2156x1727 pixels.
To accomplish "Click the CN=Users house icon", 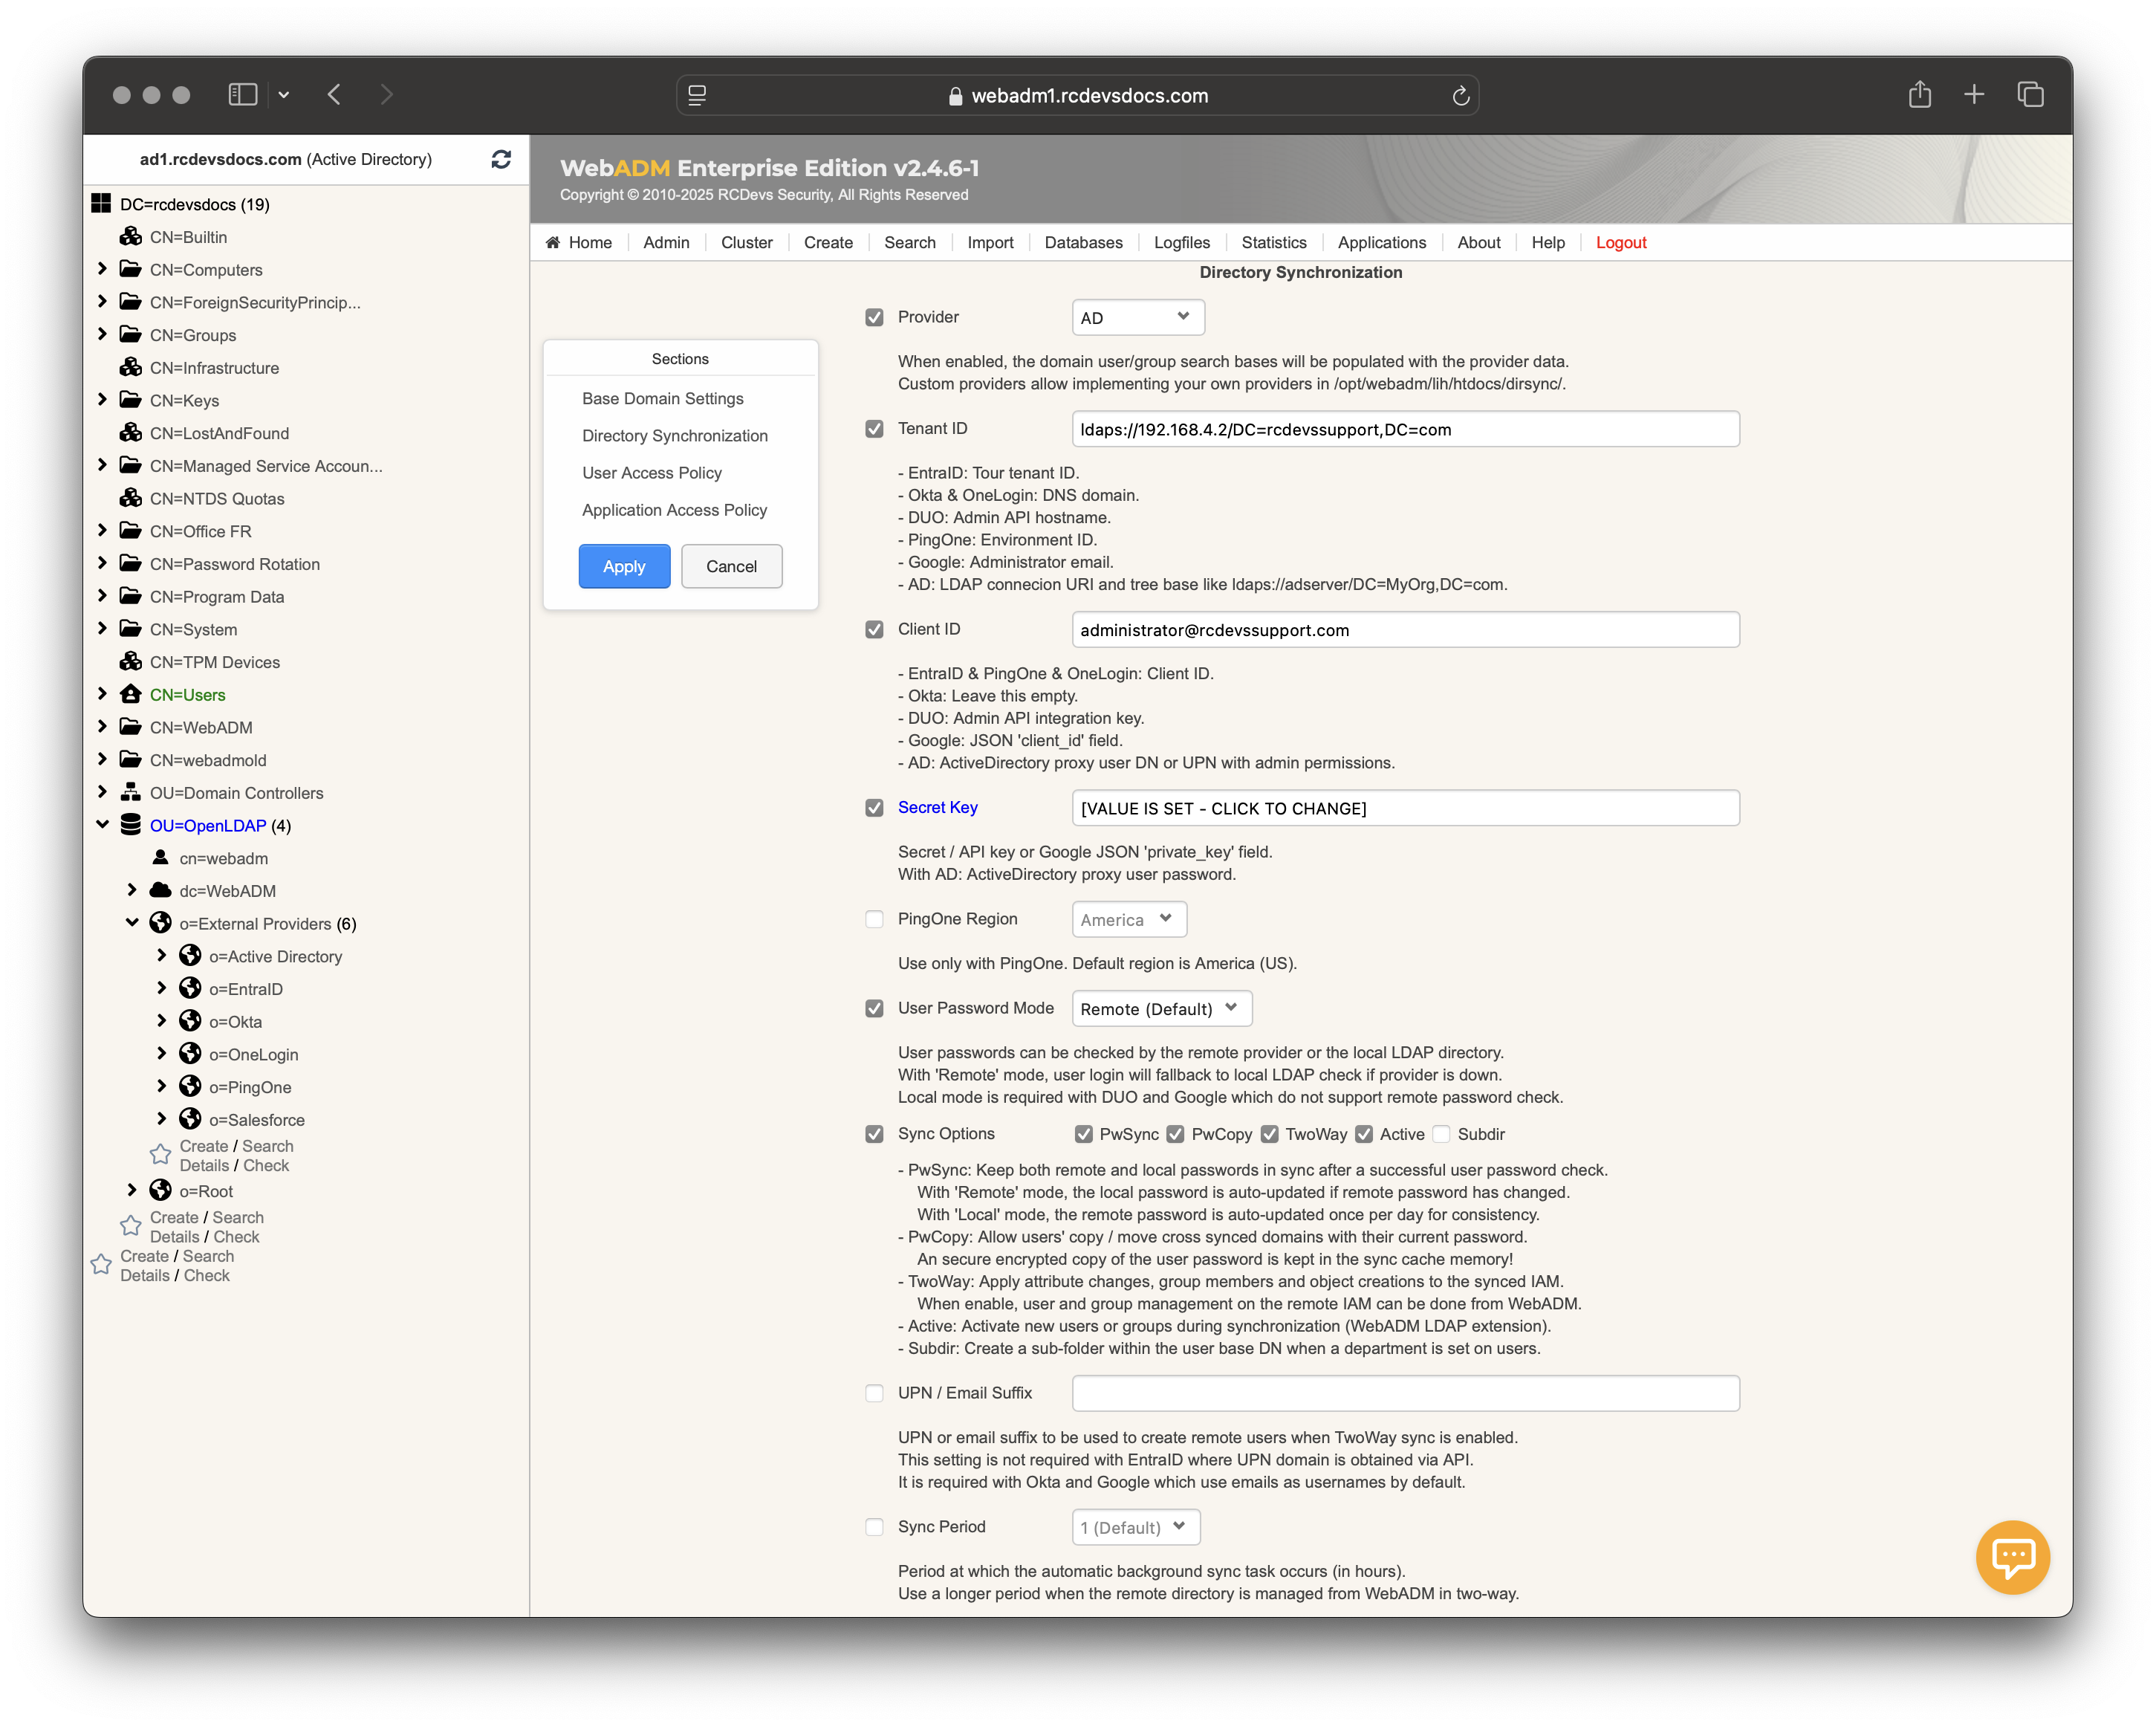I will pyautogui.click(x=130, y=694).
